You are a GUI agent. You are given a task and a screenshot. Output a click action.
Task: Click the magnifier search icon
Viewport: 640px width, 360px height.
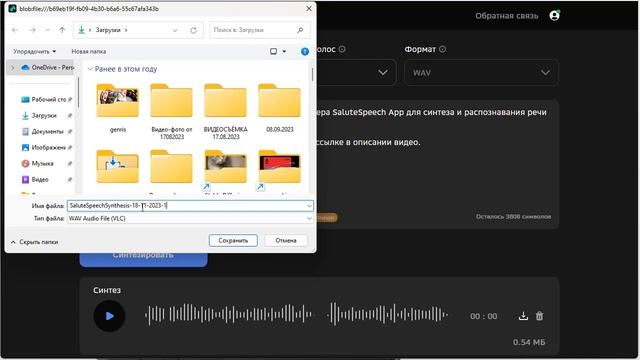click(x=300, y=30)
